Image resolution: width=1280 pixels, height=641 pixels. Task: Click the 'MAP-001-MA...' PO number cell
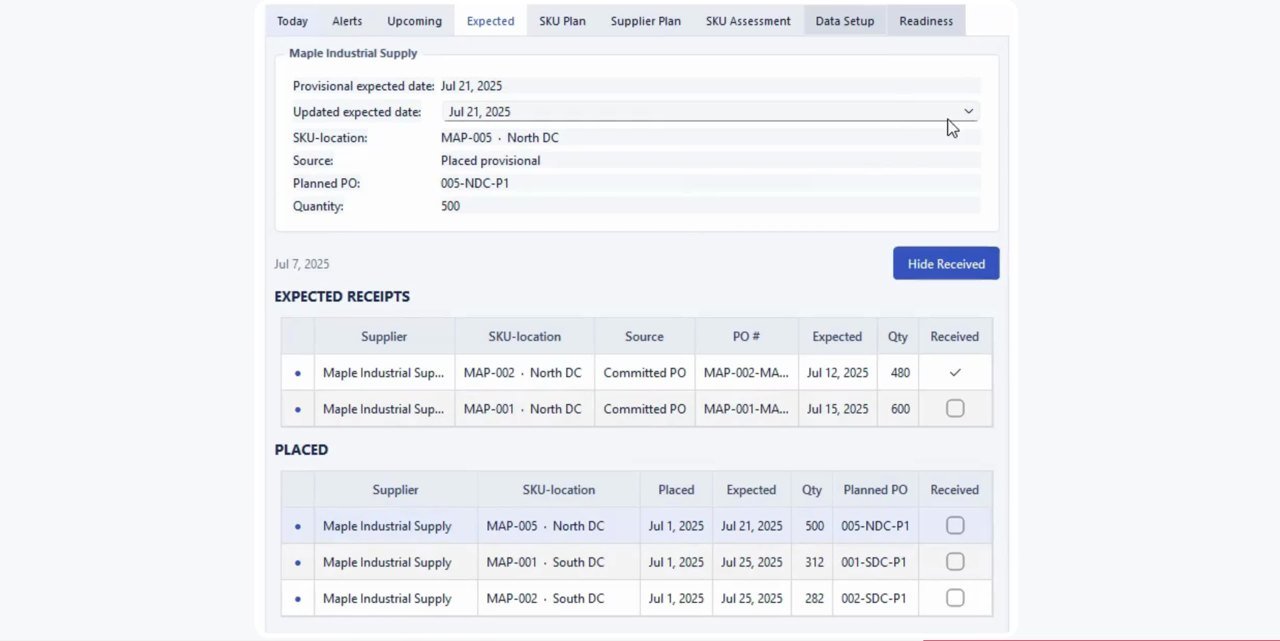coord(746,409)
